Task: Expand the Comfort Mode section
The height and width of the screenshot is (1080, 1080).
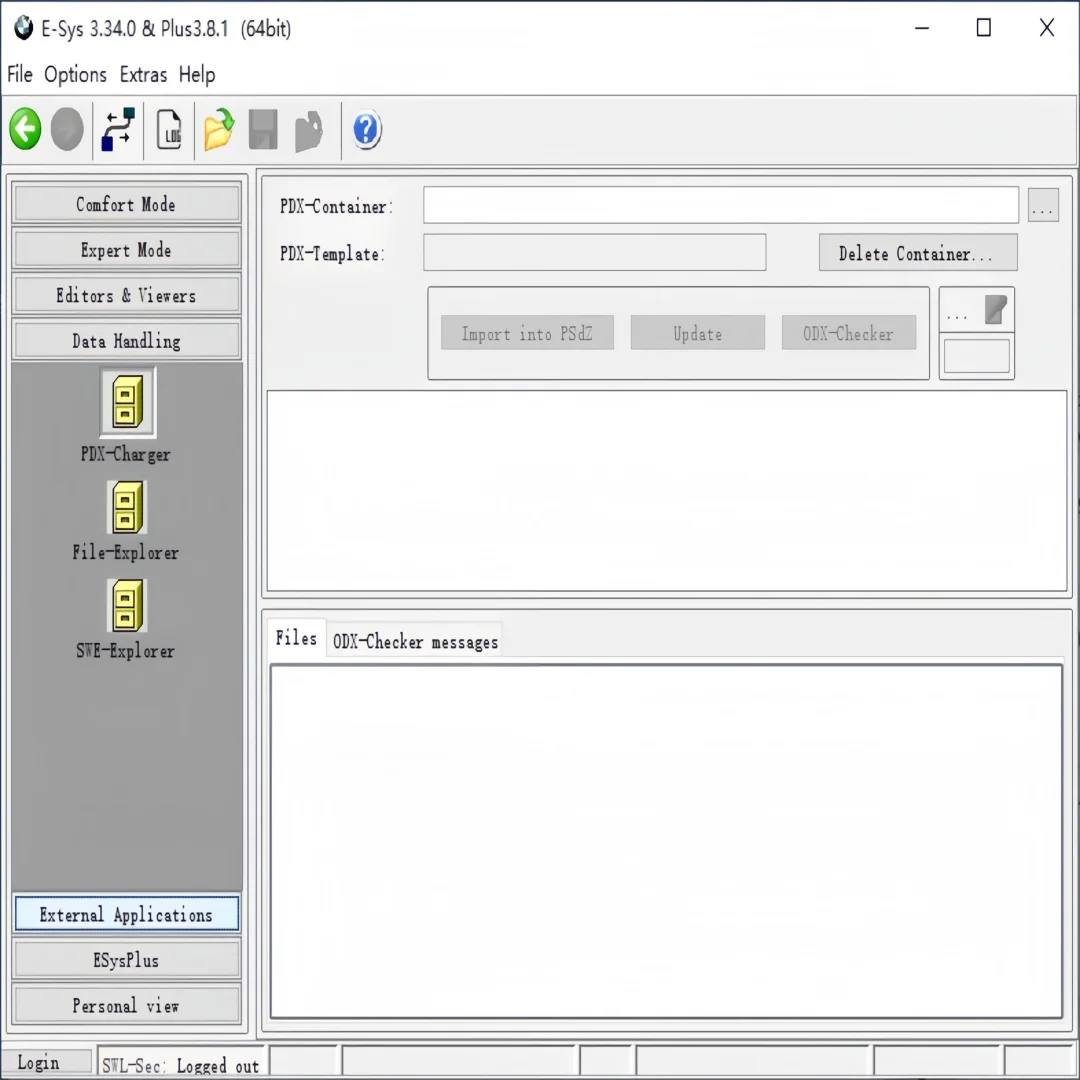Action: pyautogui.click(x=126, y=204)
